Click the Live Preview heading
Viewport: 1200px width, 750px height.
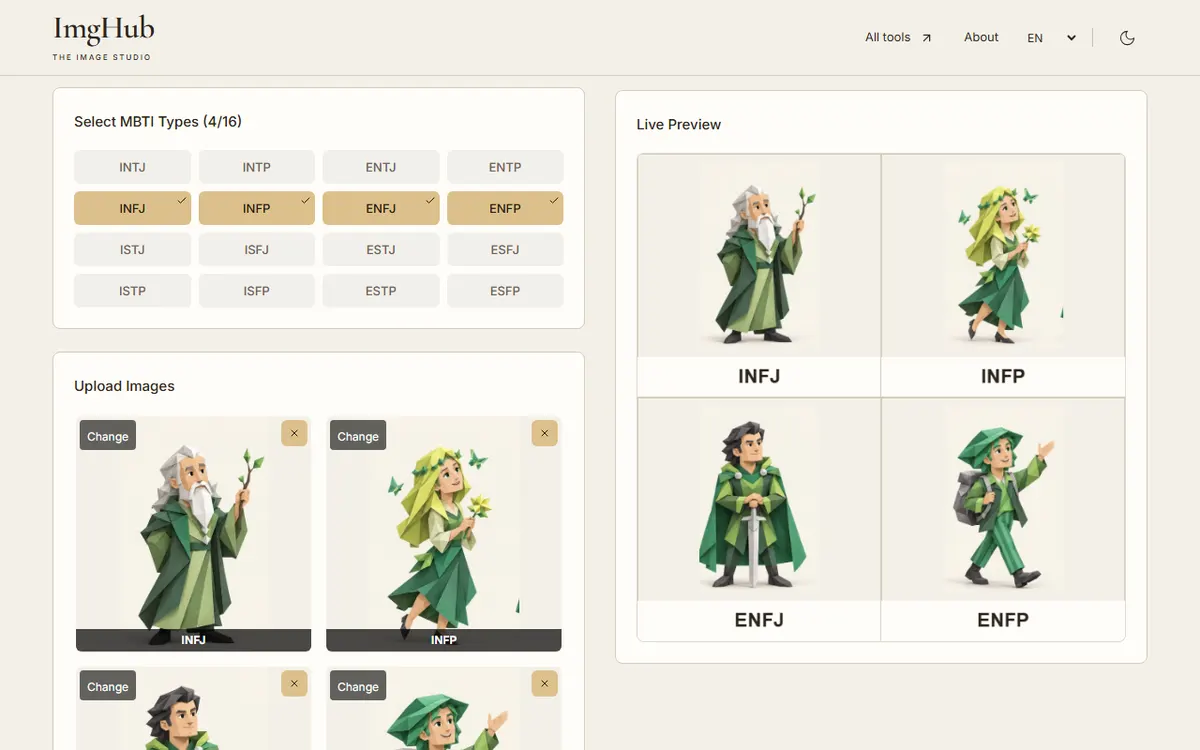pos(679,125)
